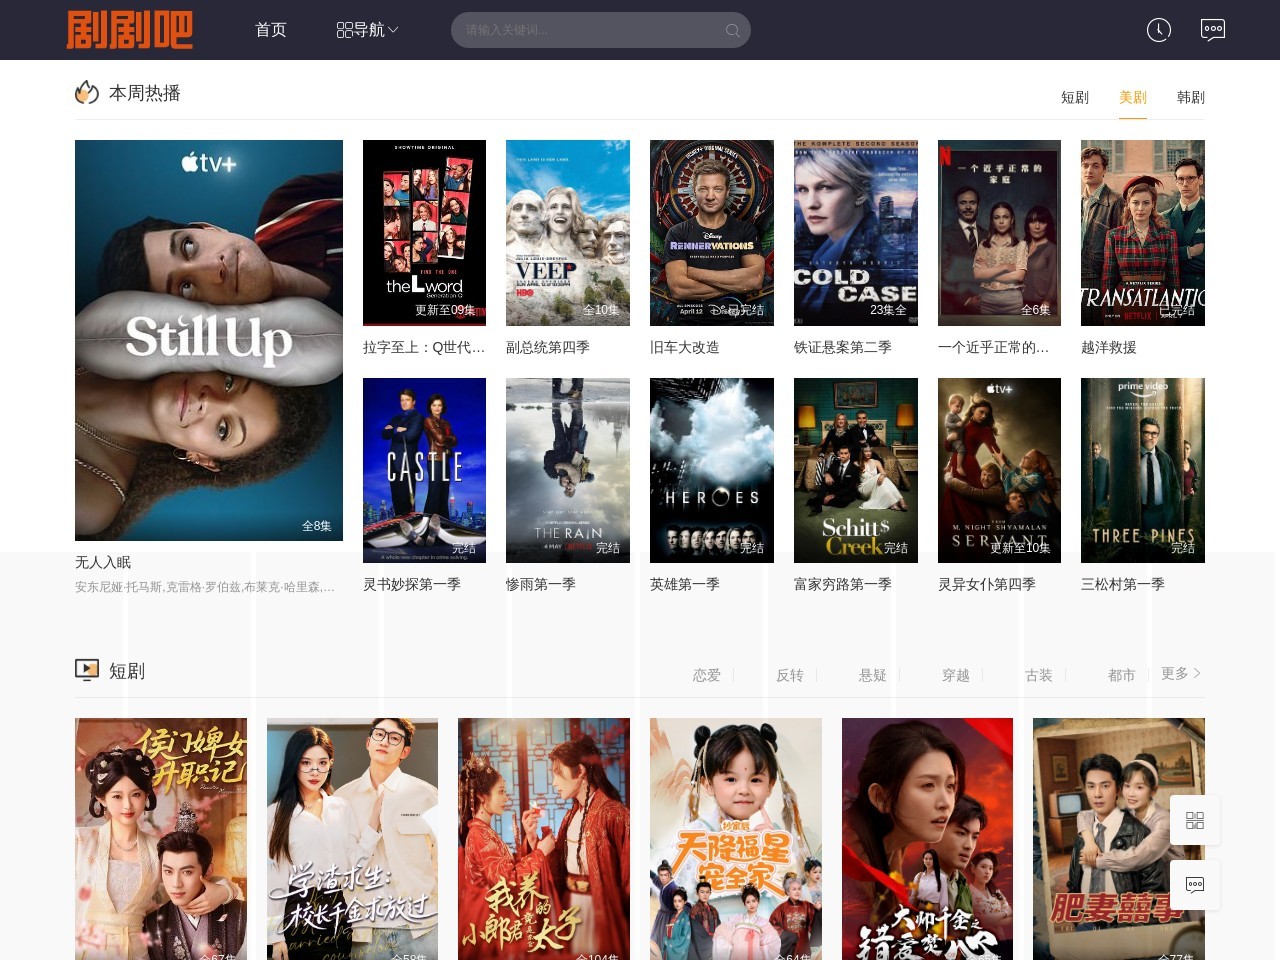Click the floating chat feedback icon
Viewport: 1280px width, 960px height.
(x=1194, y=885)
